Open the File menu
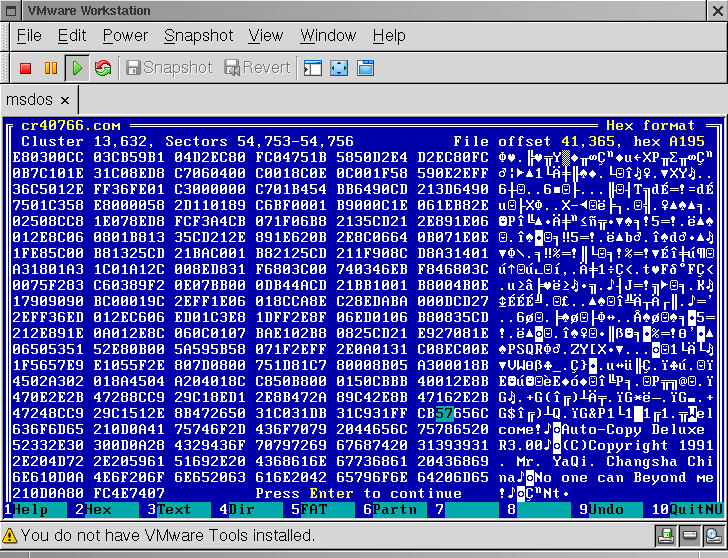This screenshot has width=728, height=558. point(29,36)
